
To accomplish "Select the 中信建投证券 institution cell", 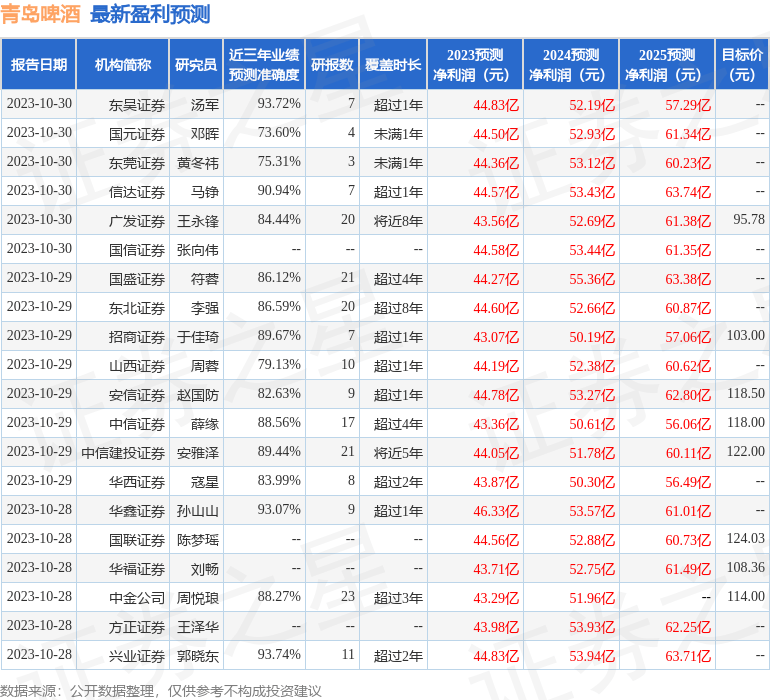I will point(123,453).
